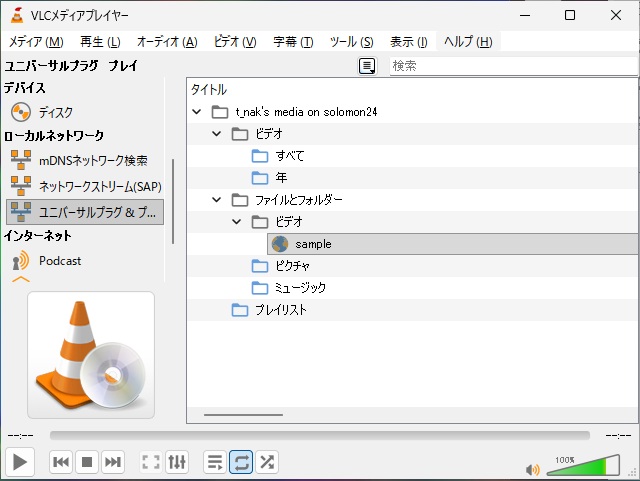Viewport: 640px width, 481px height.
Task: Change playlist view mode icon
Action: (368, 66)
